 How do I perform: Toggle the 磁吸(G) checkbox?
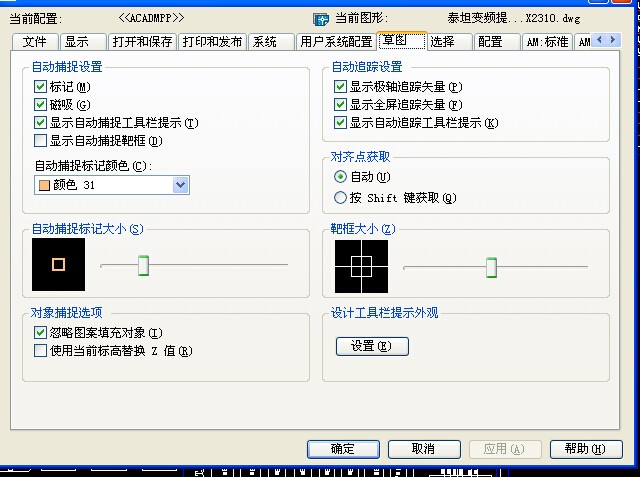coord(40,104)
